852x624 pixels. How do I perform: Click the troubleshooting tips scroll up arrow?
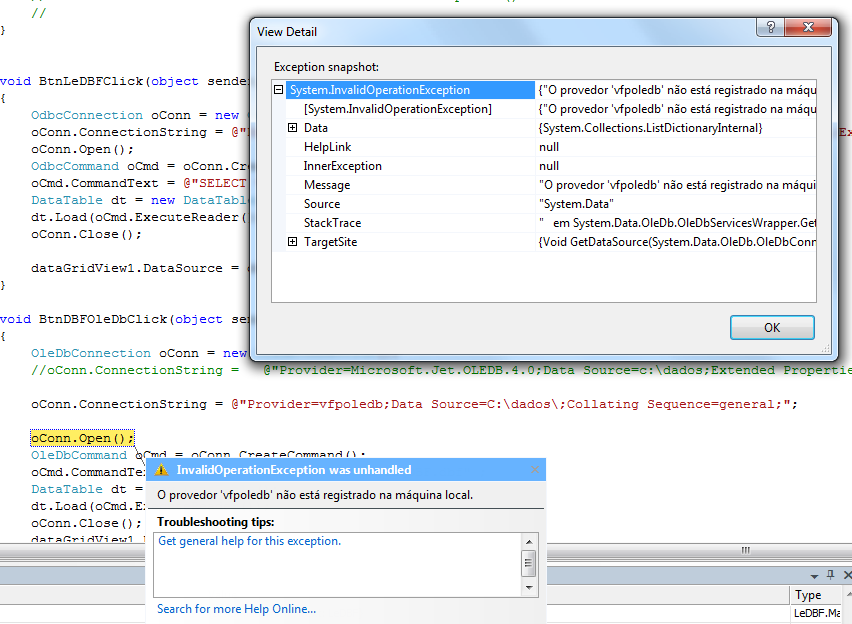[x=529, y=541]
